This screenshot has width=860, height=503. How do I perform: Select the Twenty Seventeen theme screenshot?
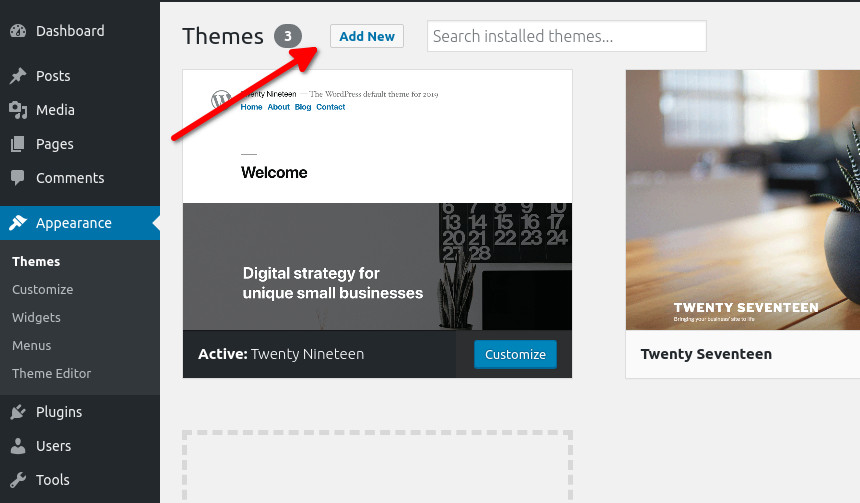coord(743,200)
